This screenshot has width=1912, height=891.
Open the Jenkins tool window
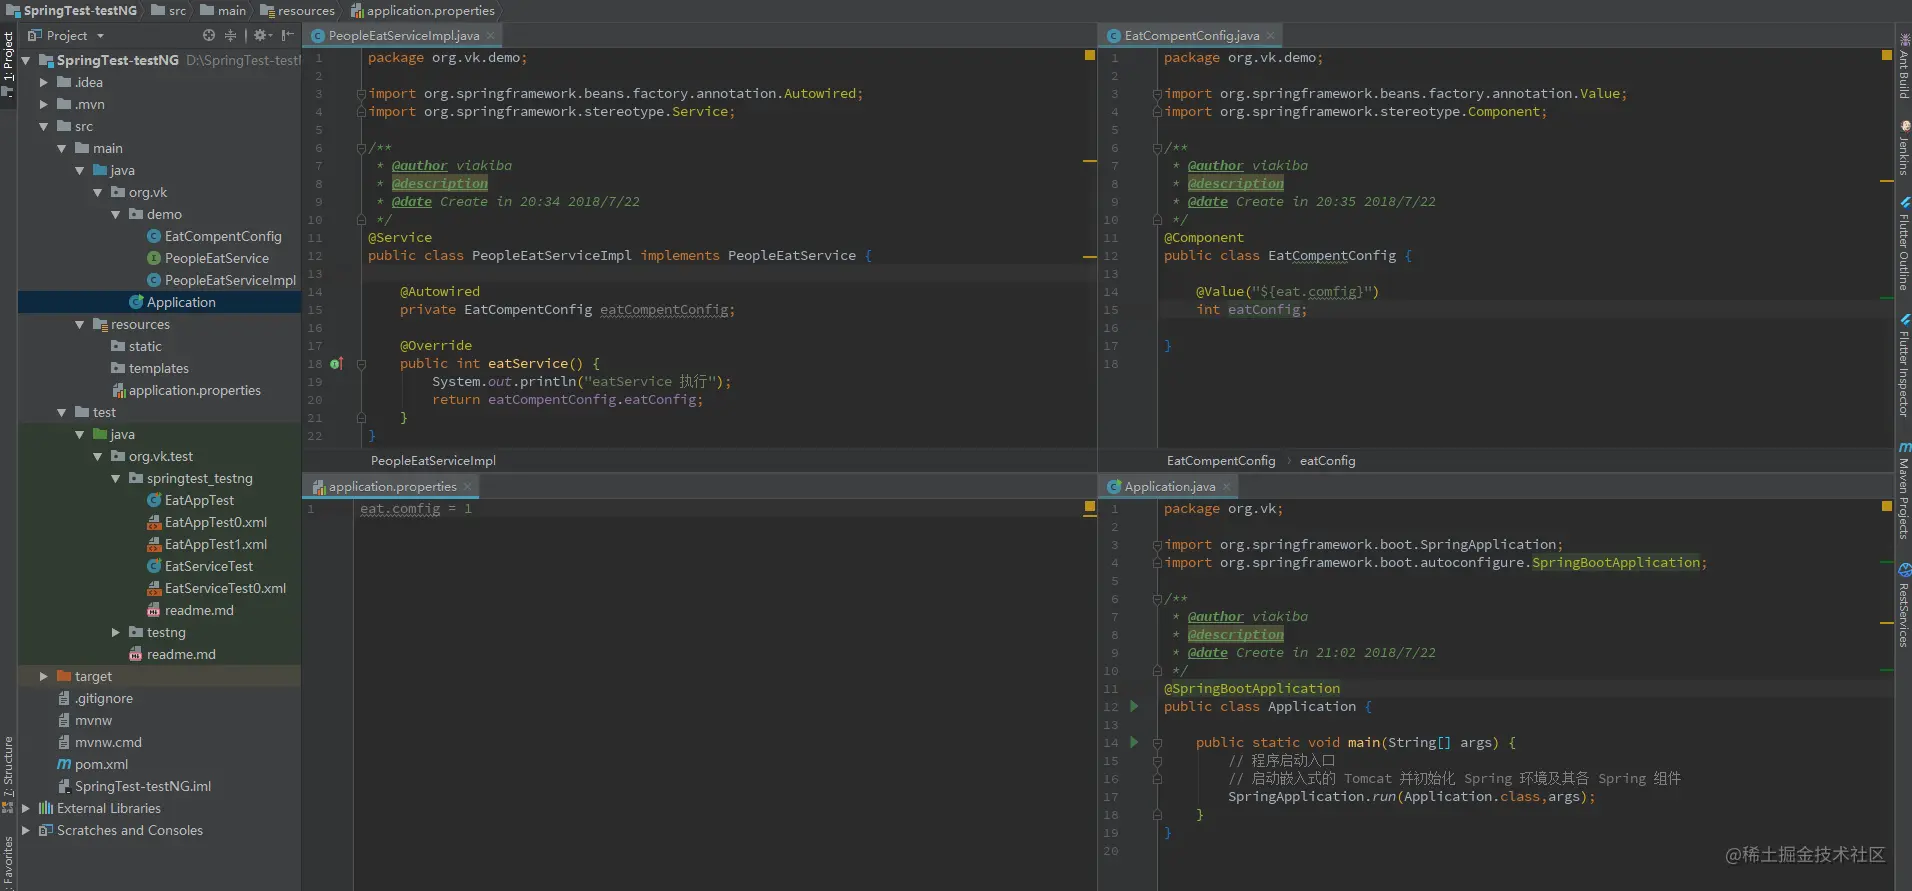tap(1903, 148)
